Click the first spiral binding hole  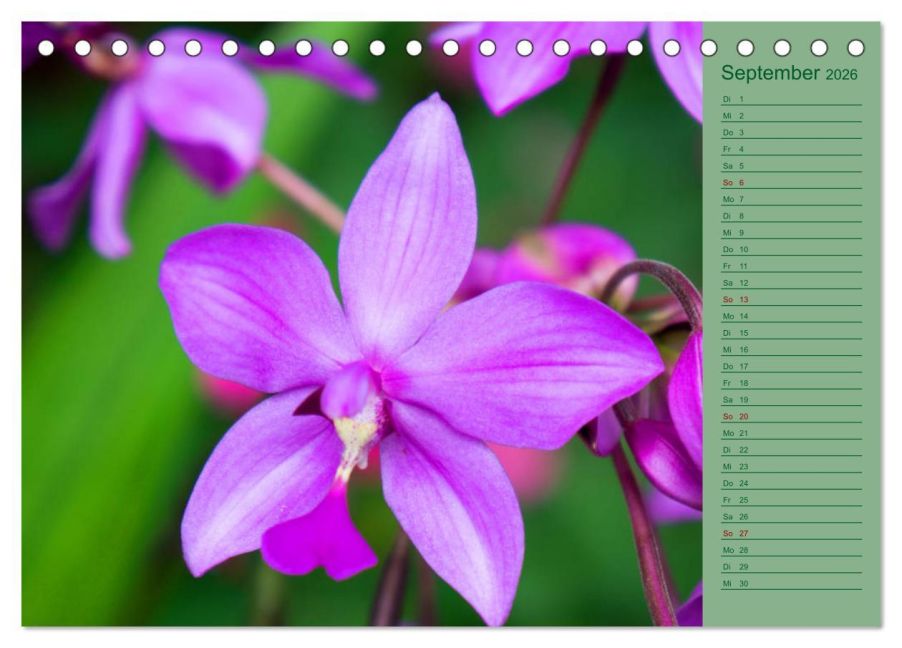click(46, 48)
